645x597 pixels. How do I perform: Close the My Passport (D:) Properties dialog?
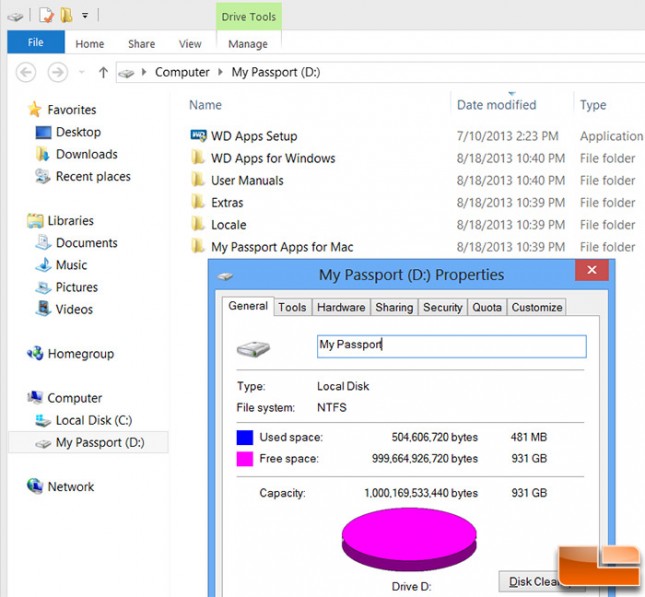[592, 270]
